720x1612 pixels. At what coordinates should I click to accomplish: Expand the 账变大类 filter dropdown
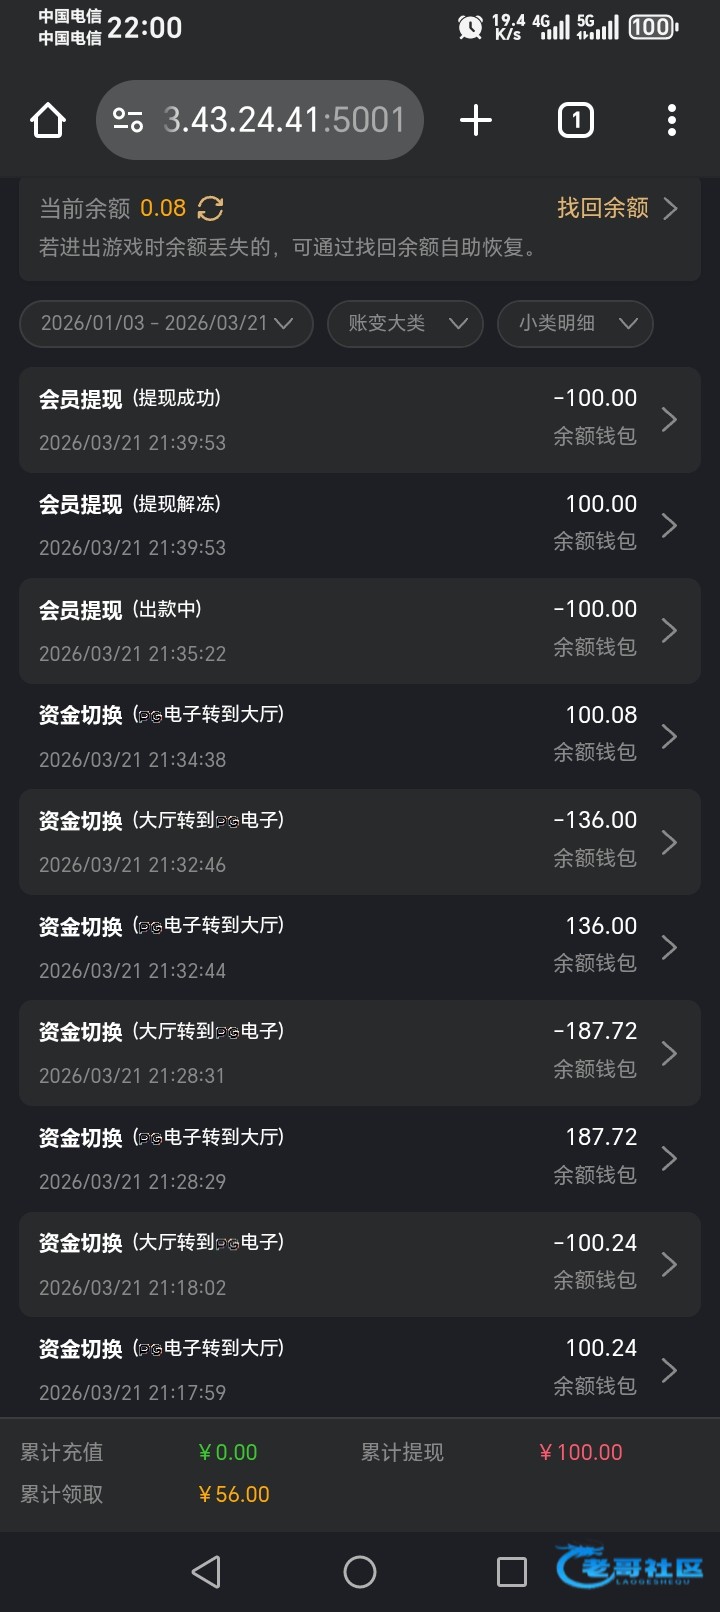(406, 324)
